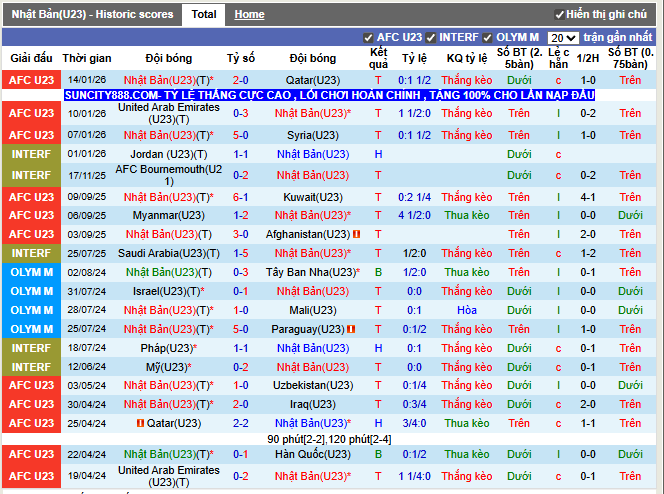Uncheck the OLYM M filter checkbox
Screen dimensions: 664x494
click(x=487, y=38)
